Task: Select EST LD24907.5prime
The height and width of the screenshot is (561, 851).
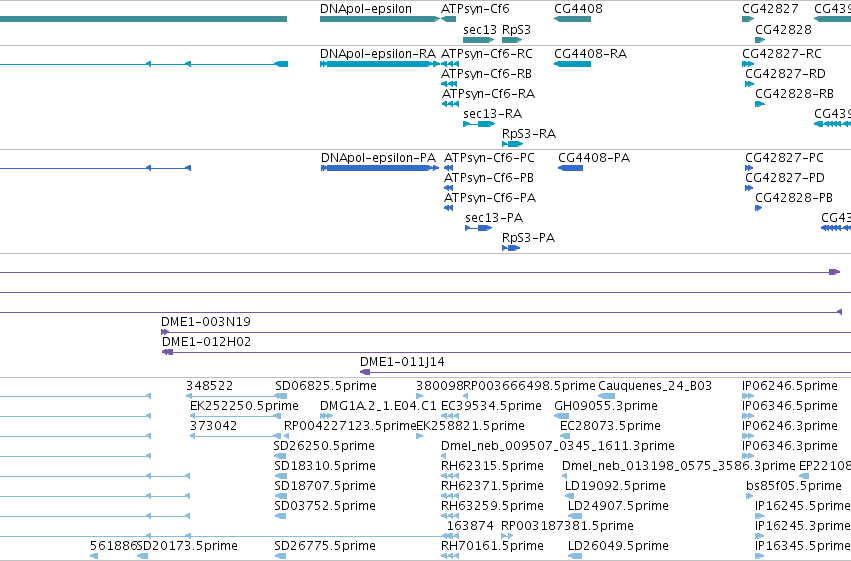Action: pos(618,506)
